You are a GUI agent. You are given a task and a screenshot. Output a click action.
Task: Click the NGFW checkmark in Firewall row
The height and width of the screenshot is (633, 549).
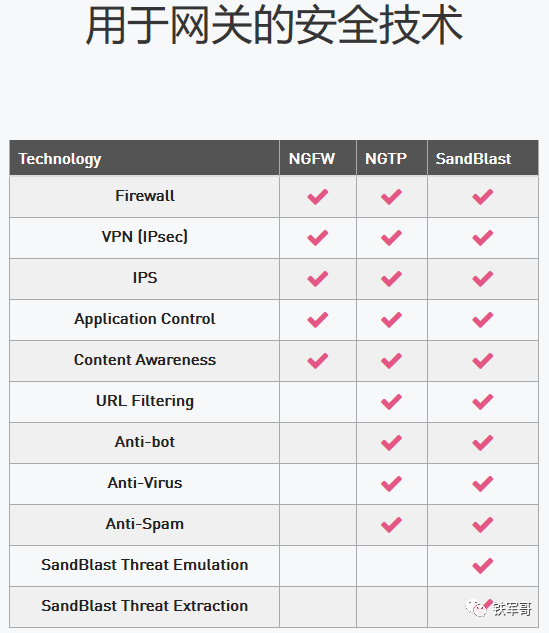point(318,197)
